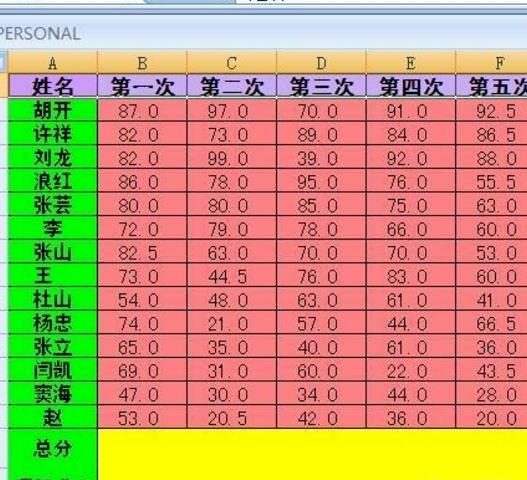527x480 pixels.
Task: Select 刘龙's 第三次 score 39.0
Action: pyautogui.click(x=321, y=157)
